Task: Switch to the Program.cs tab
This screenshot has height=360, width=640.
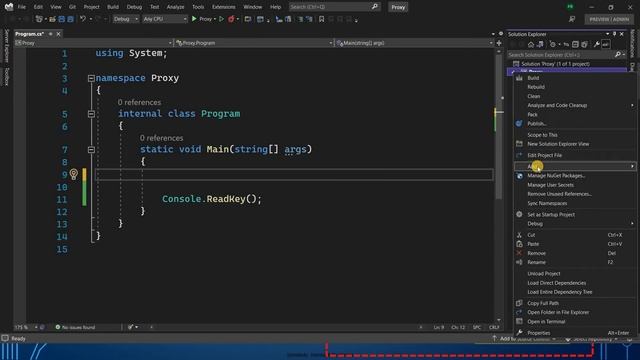Action: click(29, 34)
